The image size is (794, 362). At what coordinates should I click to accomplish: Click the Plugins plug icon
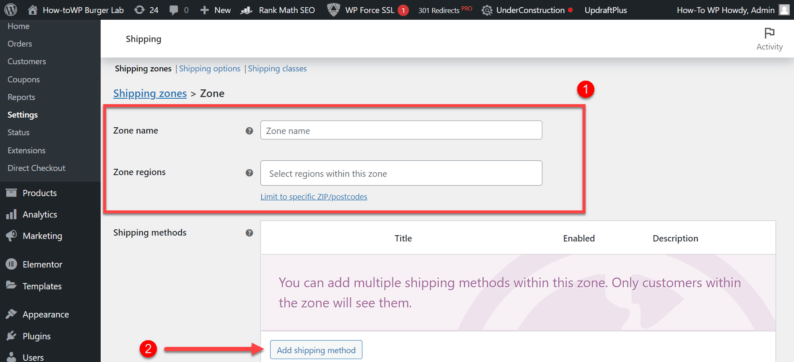[x=11, y=336]
